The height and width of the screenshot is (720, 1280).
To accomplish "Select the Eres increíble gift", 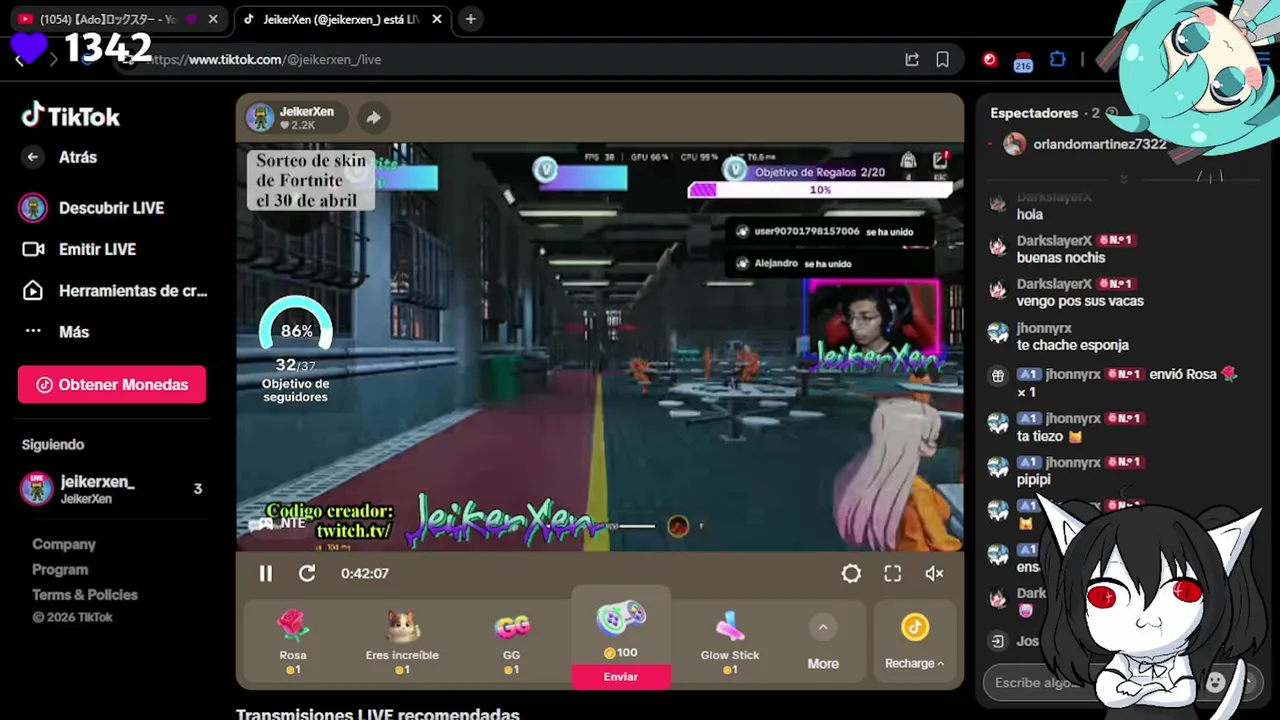I will [402, 642].
